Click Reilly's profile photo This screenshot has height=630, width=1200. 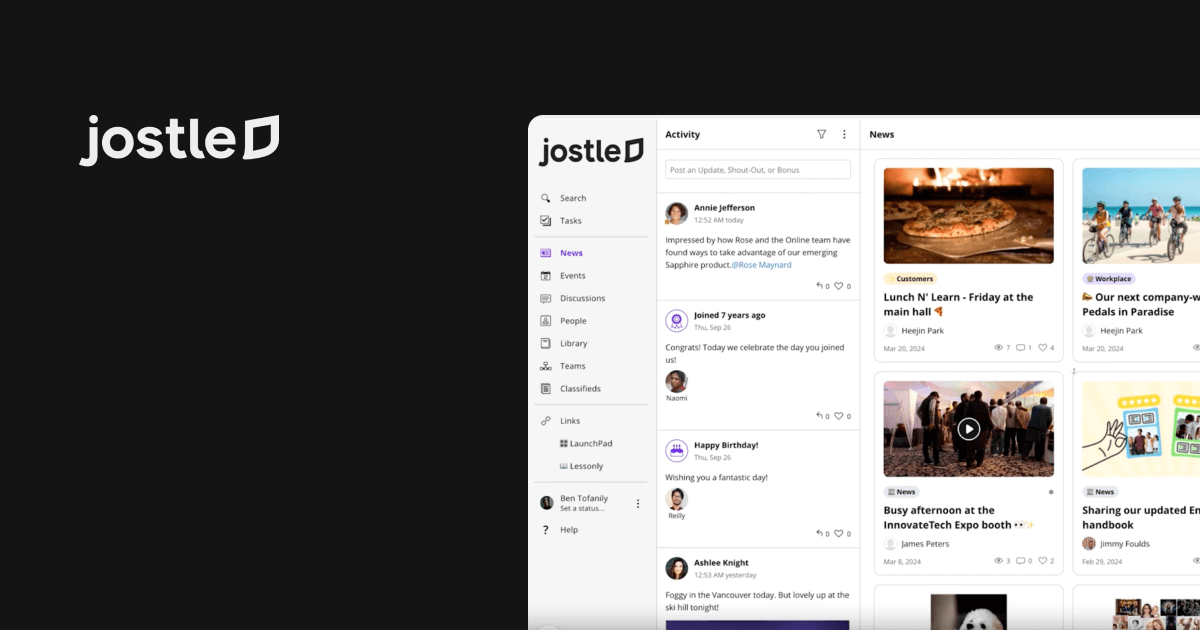(x=677, y=499)
